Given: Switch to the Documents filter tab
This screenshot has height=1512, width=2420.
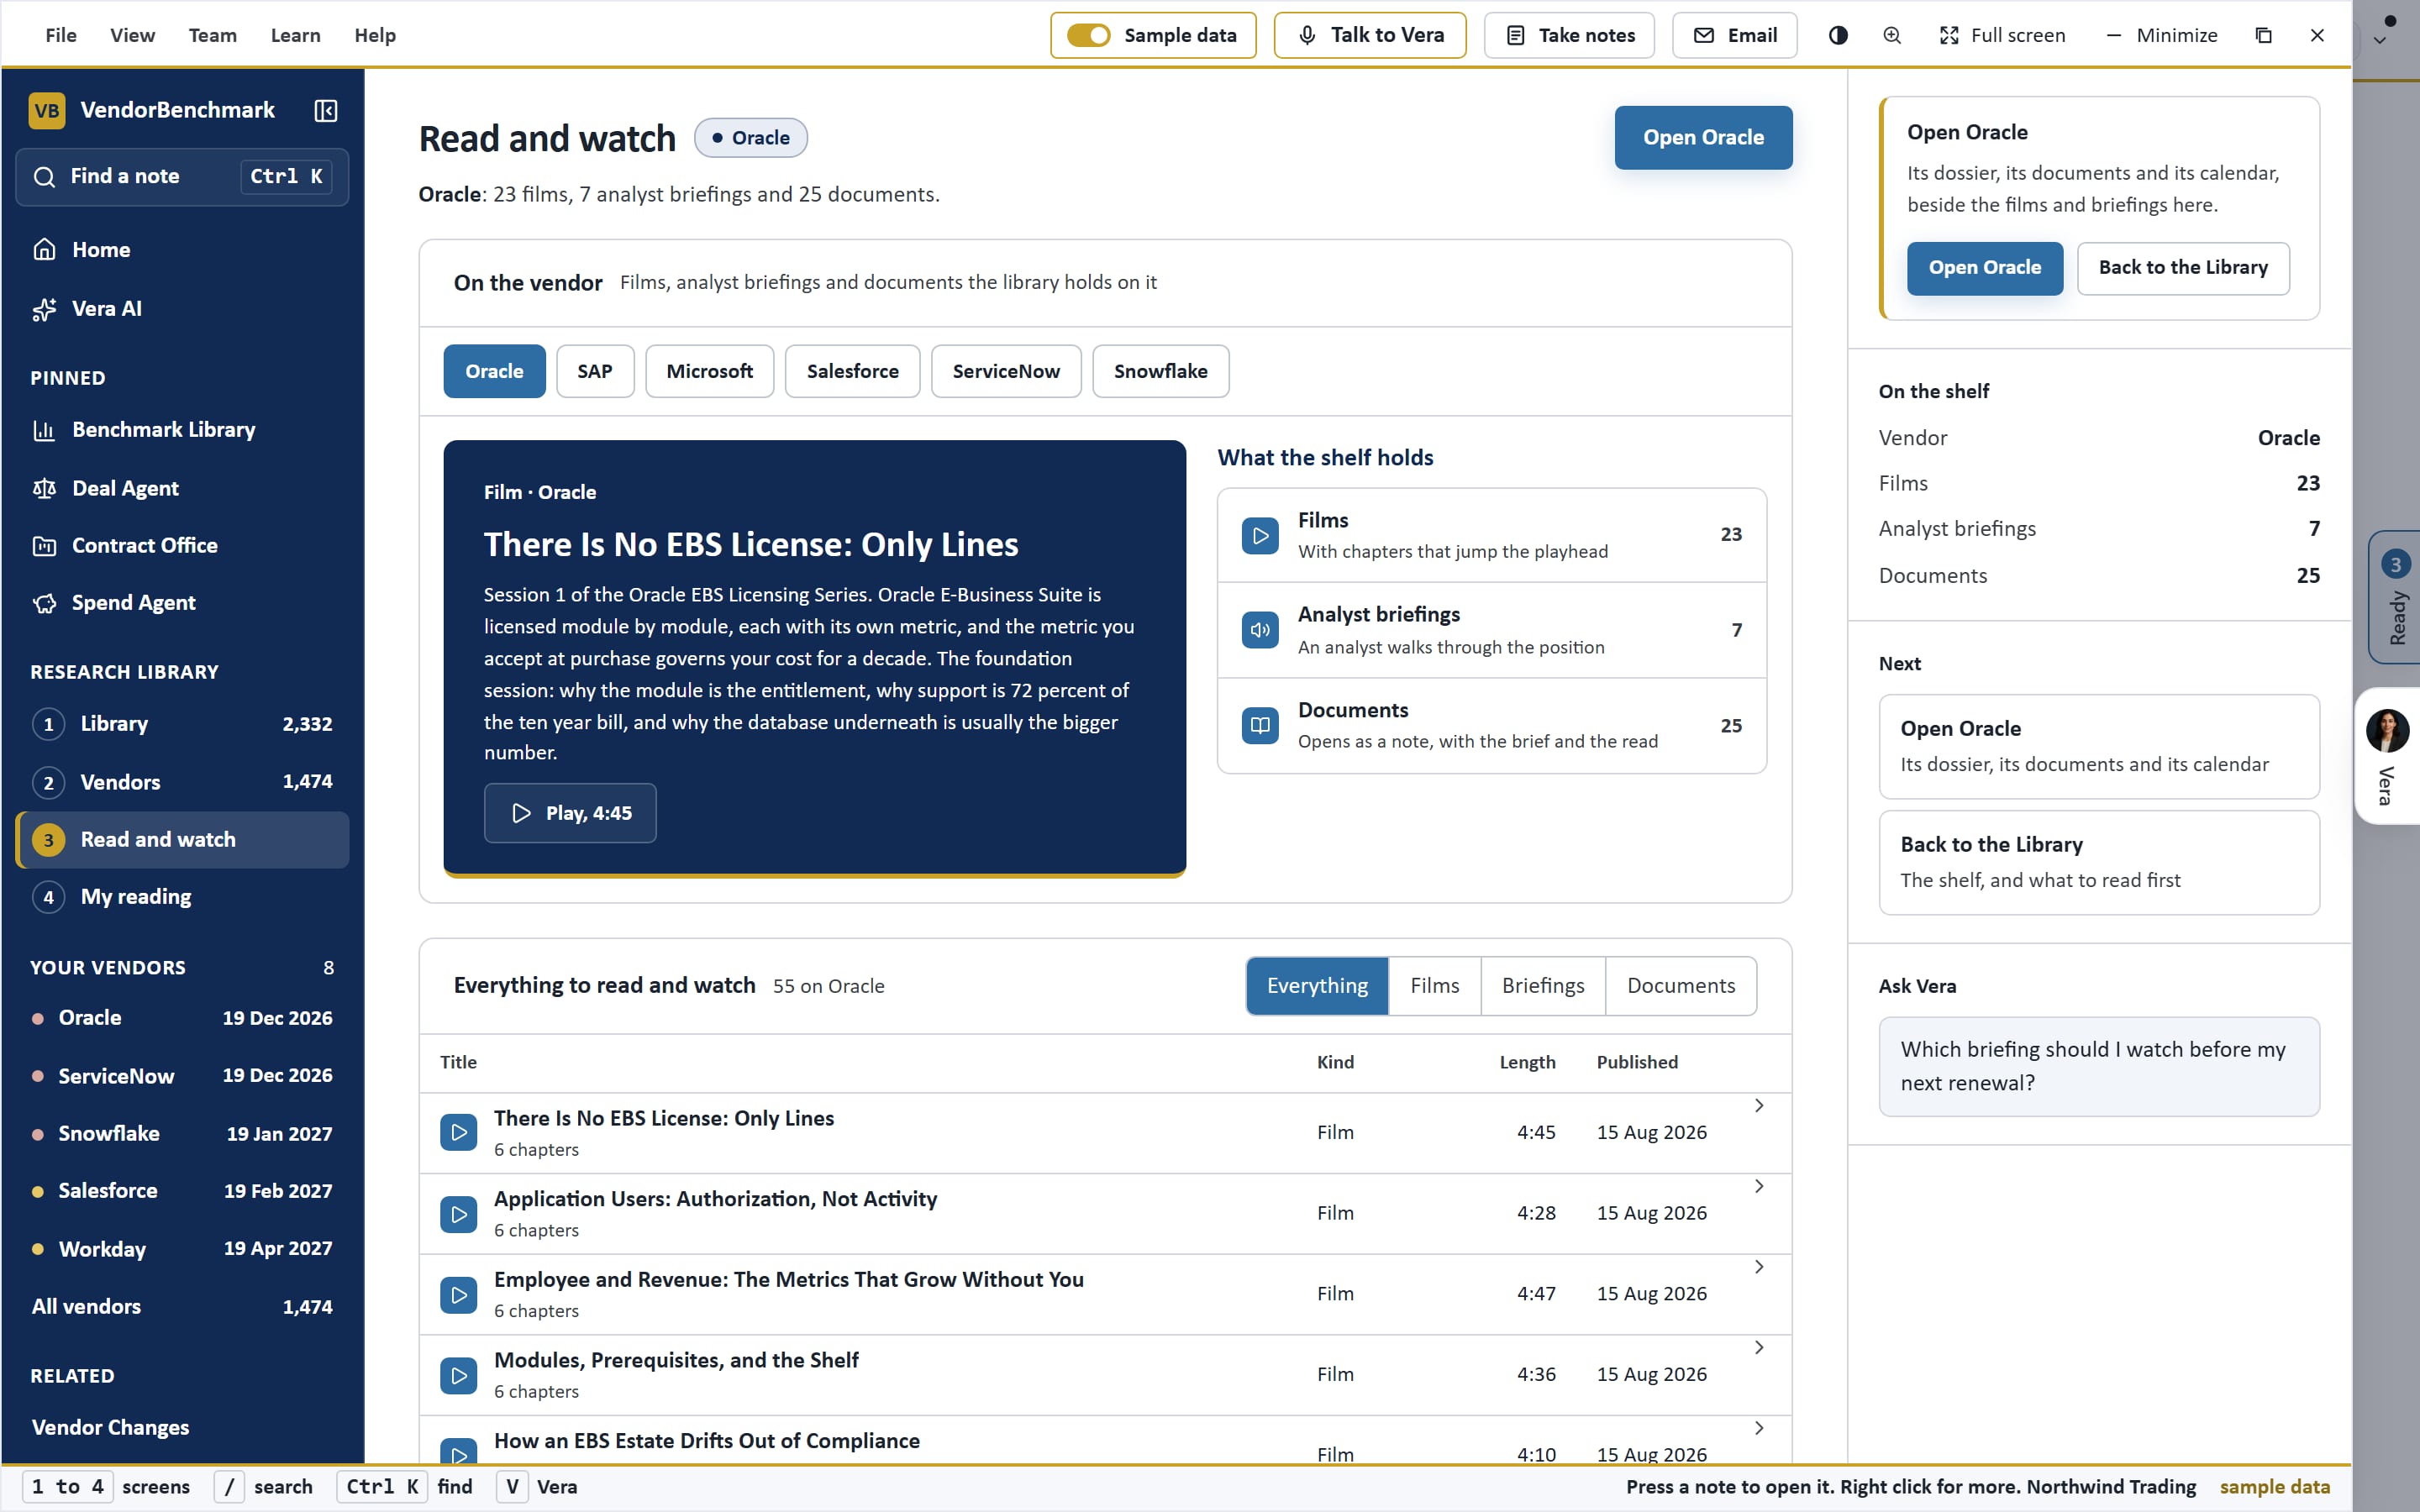Looking at the screenshot, I should pyautogui.click(x=1681, y=986).
